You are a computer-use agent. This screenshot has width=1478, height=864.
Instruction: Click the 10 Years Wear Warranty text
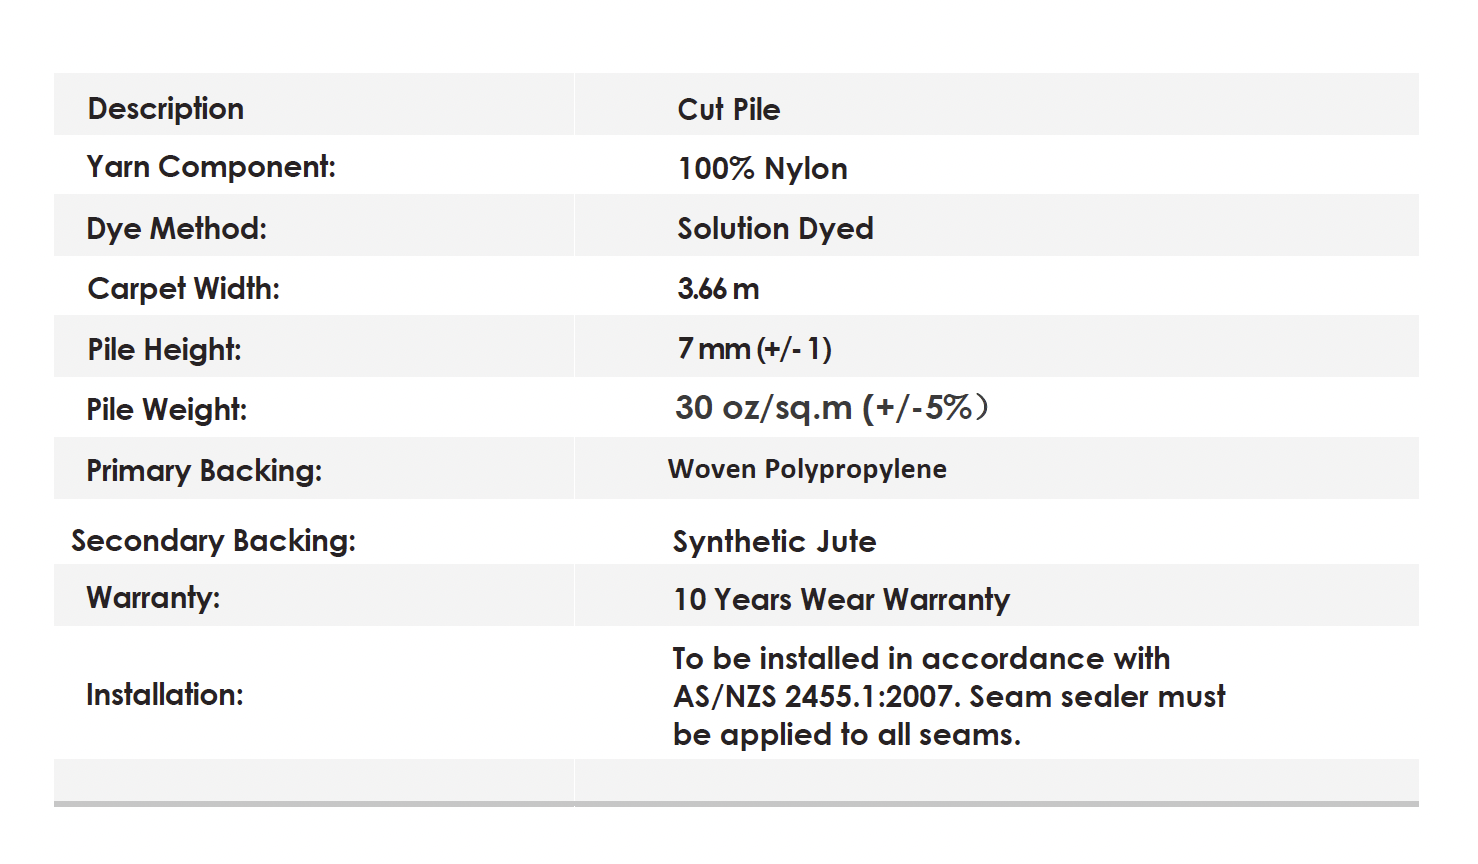tap(841, 599)
